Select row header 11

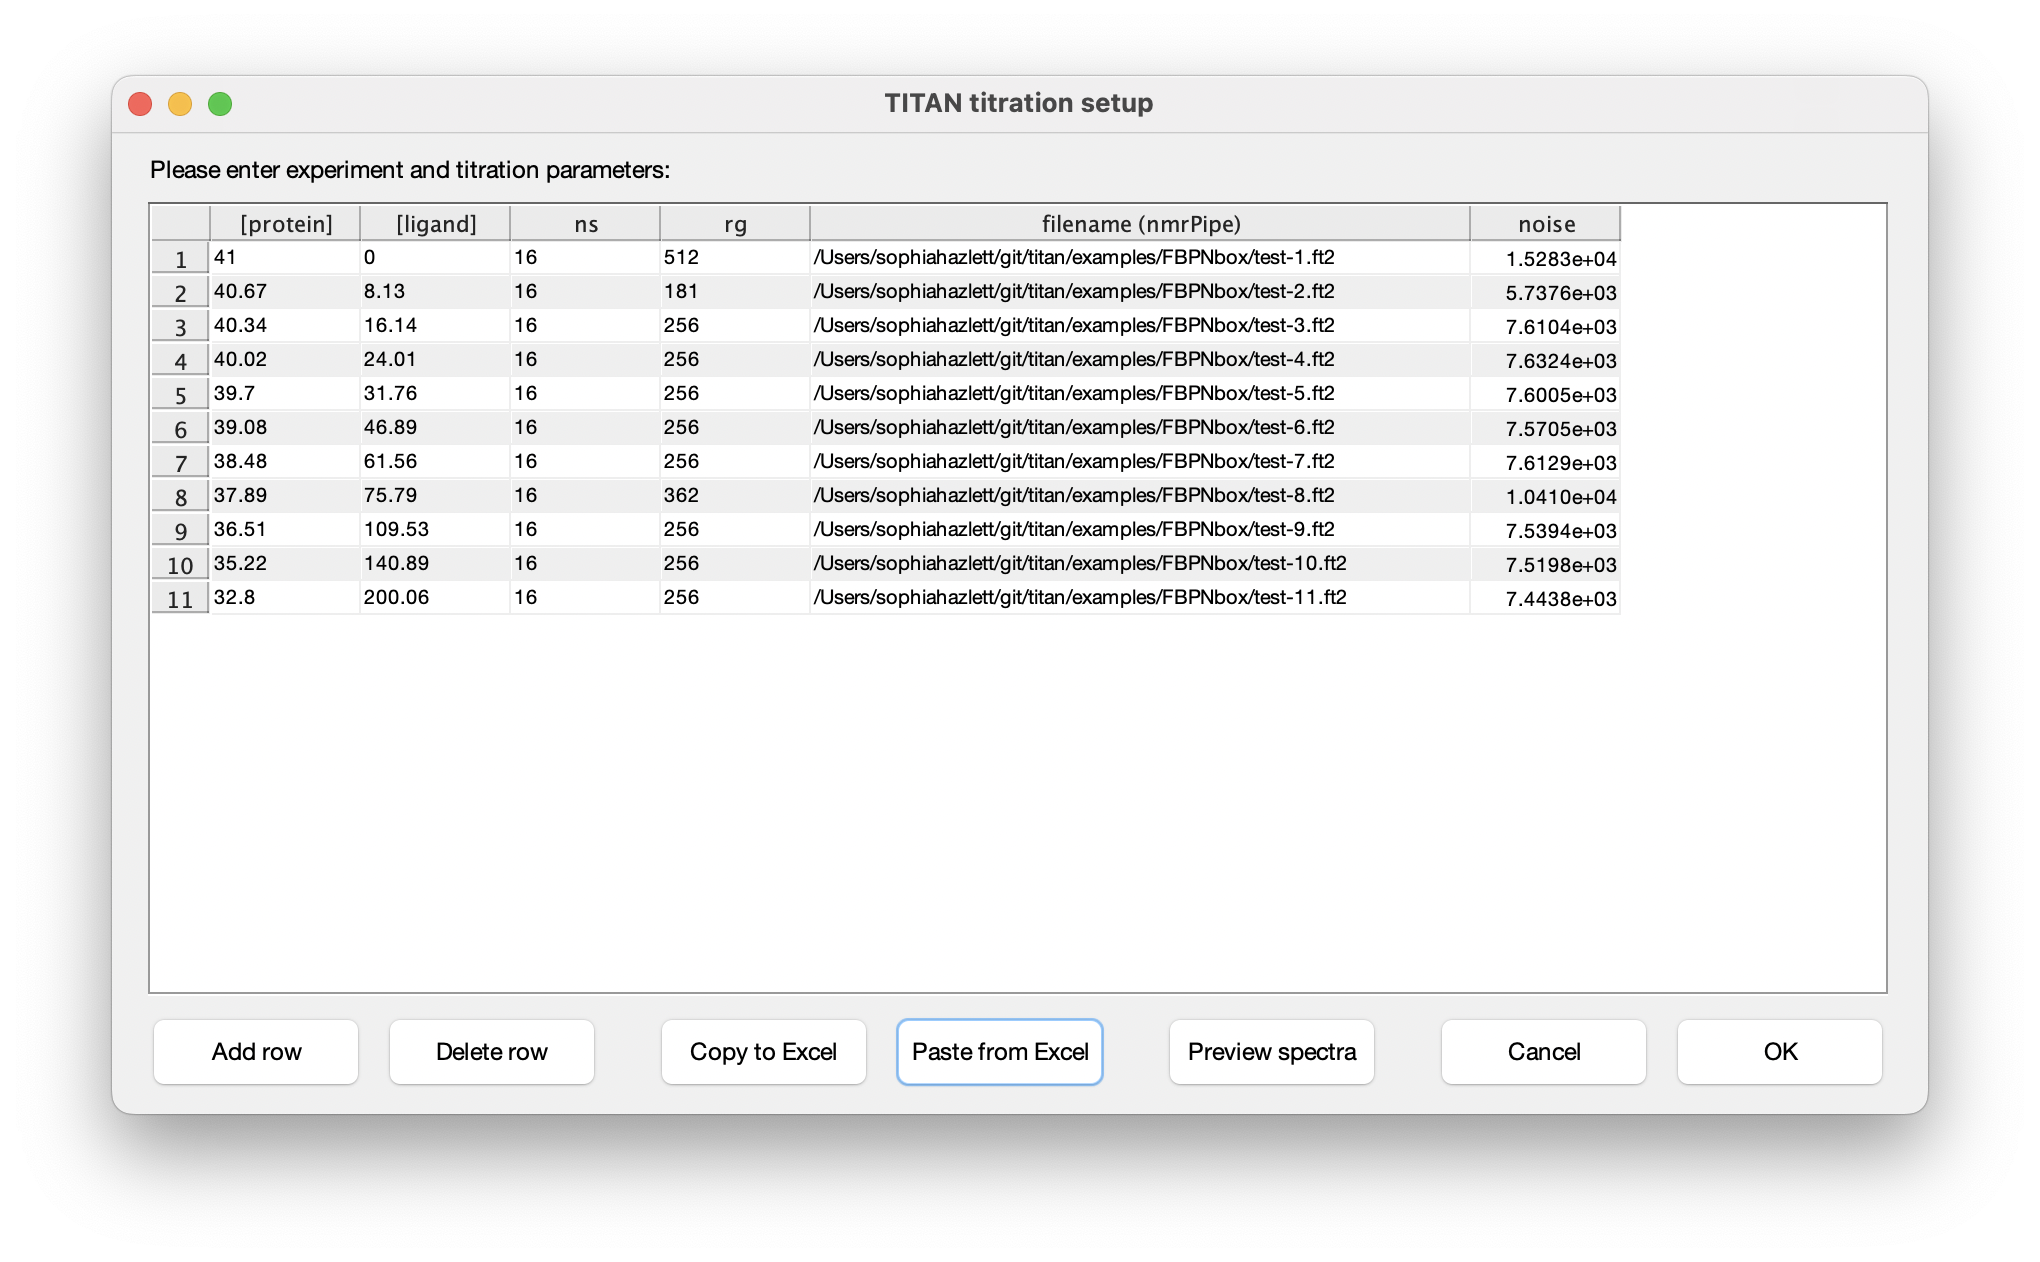coord(180,598)
